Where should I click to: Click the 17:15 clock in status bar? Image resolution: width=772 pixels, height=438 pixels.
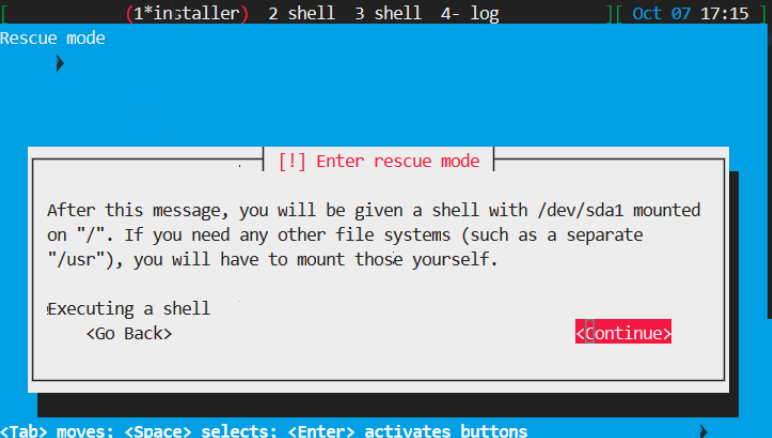tap(724, 13)
